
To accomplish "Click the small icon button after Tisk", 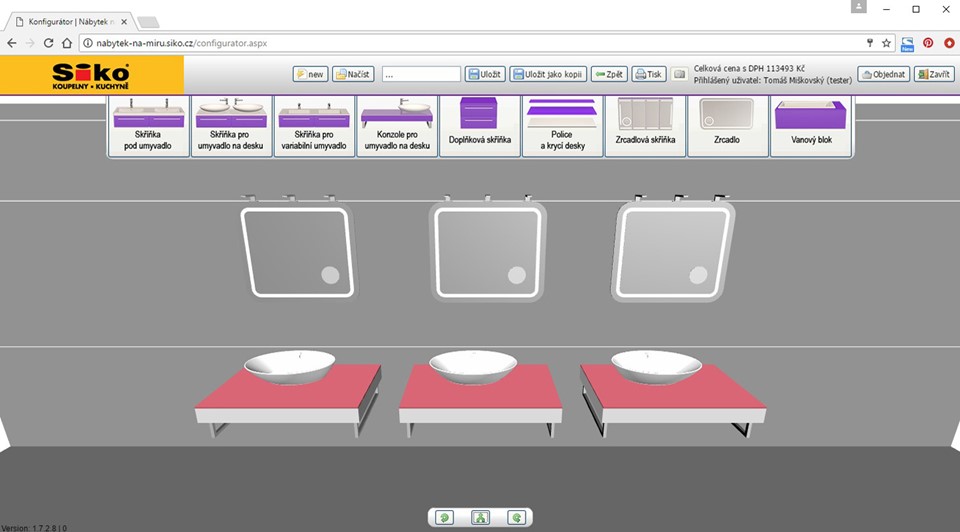I will click(x=679, y=74).
